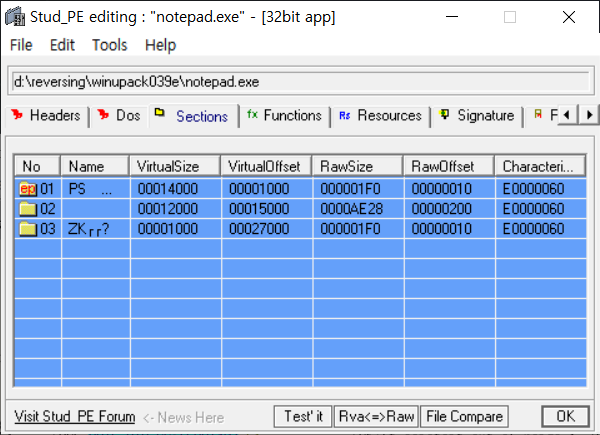Click RawSize value 0000AE28

[x=351, y=209]
